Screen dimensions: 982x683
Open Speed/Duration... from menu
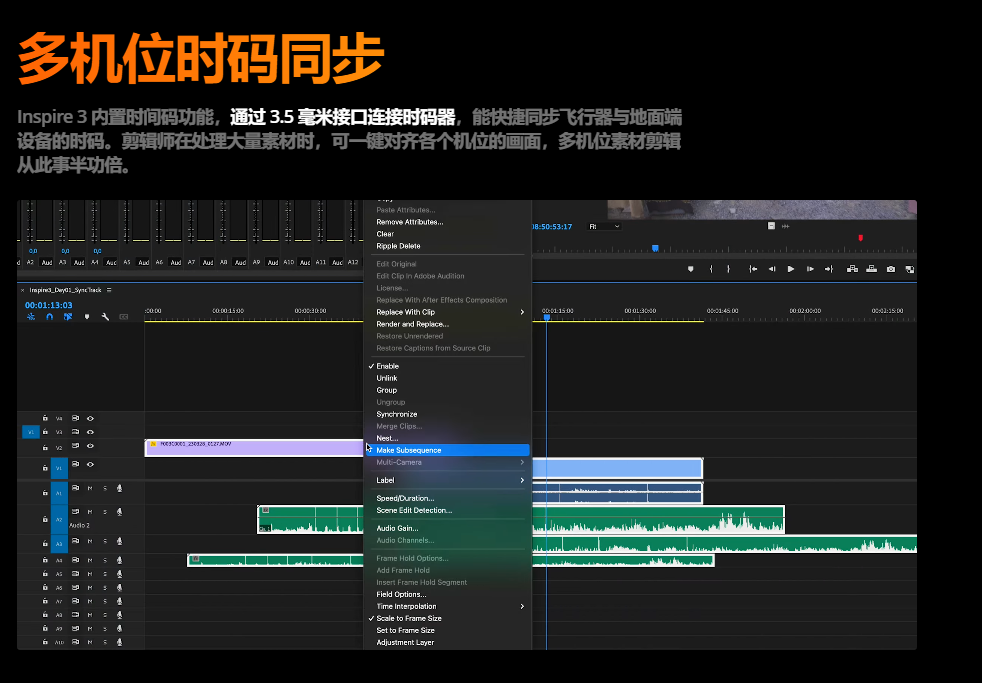[x=447, y=498]
